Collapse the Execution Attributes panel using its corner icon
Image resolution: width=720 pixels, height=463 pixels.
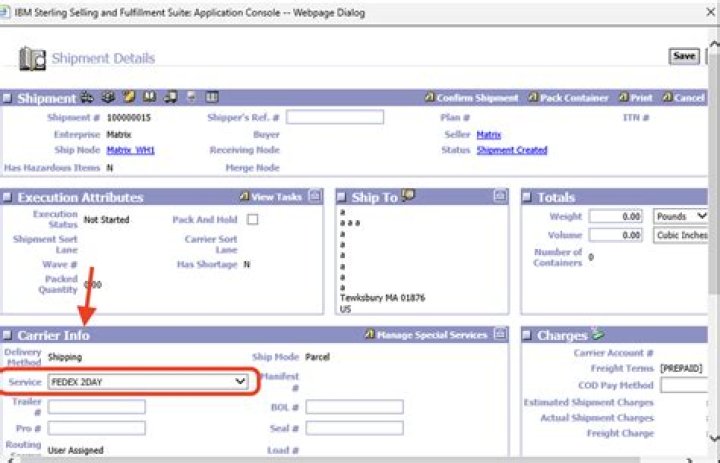click(315, 197)
